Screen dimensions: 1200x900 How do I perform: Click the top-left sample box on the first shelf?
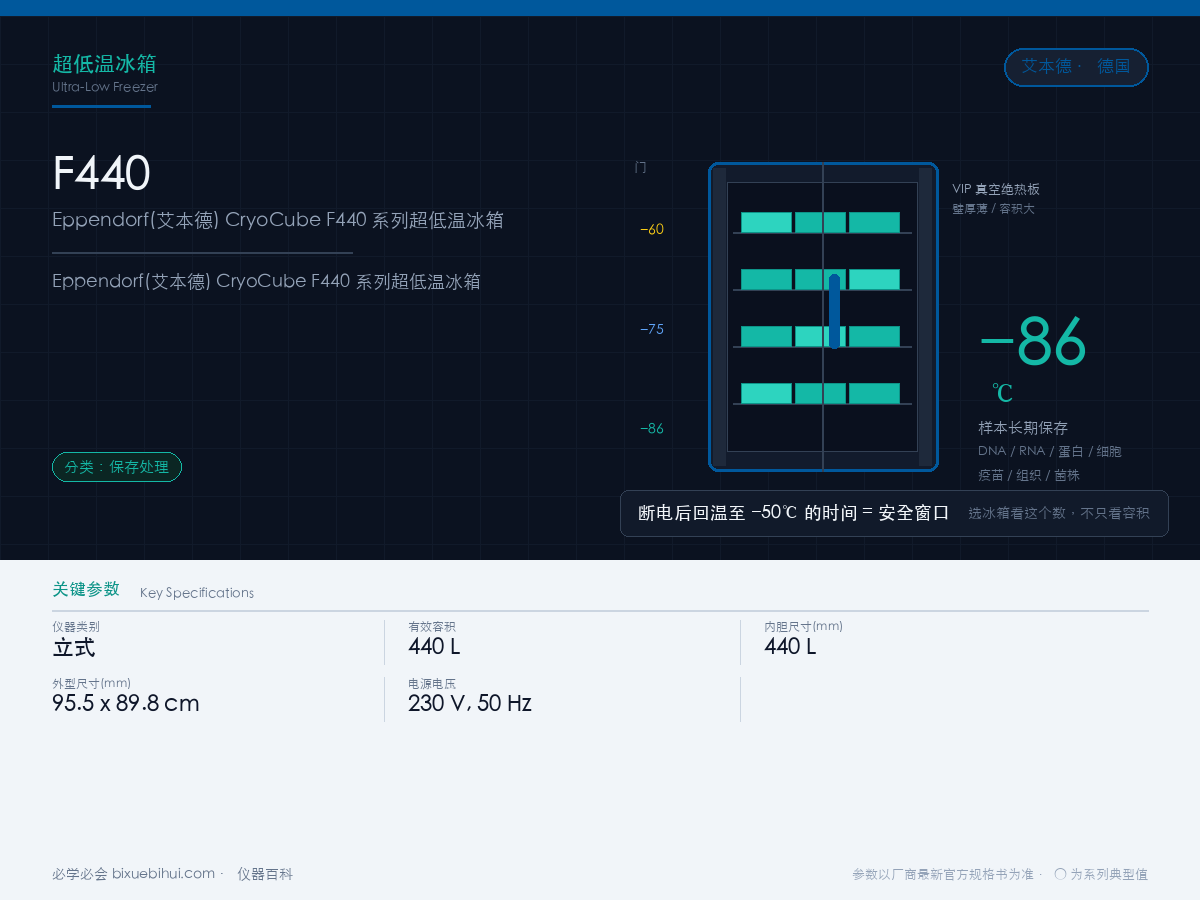(x=766, y=222)
